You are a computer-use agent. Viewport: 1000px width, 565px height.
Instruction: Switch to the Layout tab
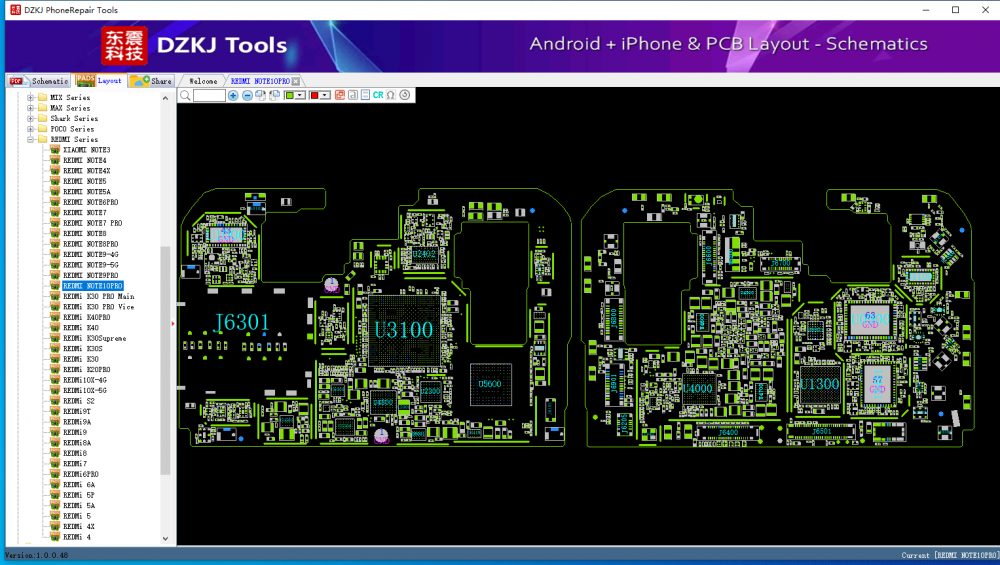(x=99, y=80)
